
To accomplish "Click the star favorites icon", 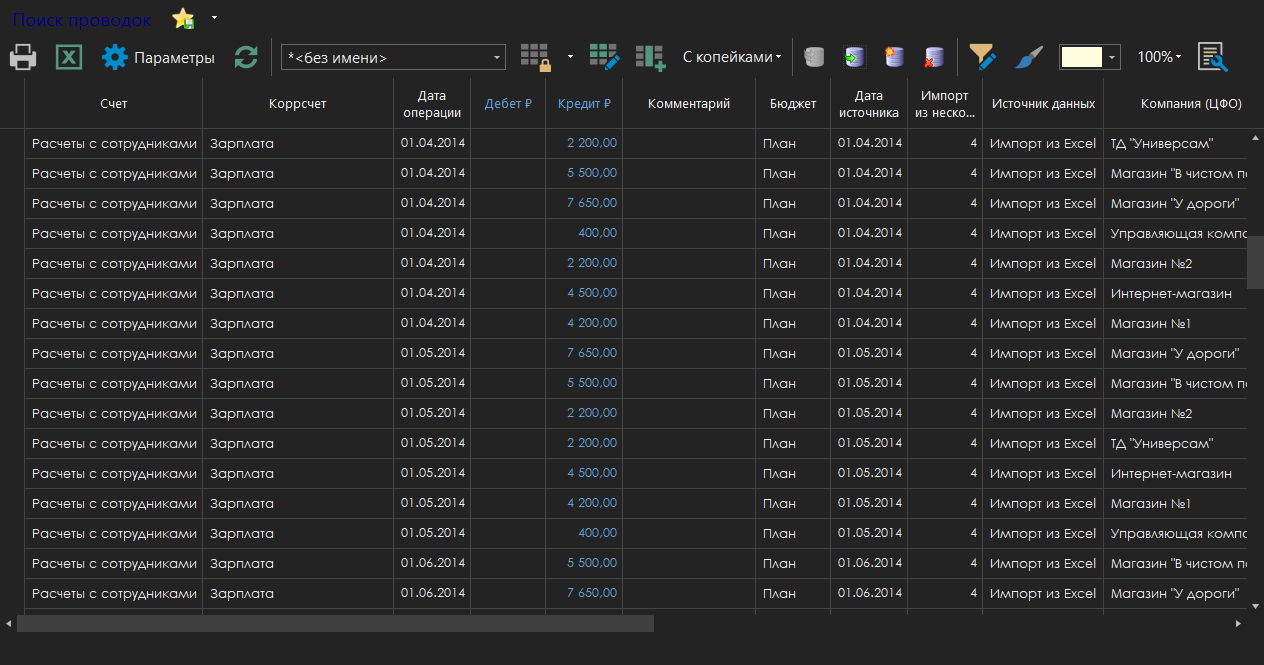I will click(x=183, y=19).
